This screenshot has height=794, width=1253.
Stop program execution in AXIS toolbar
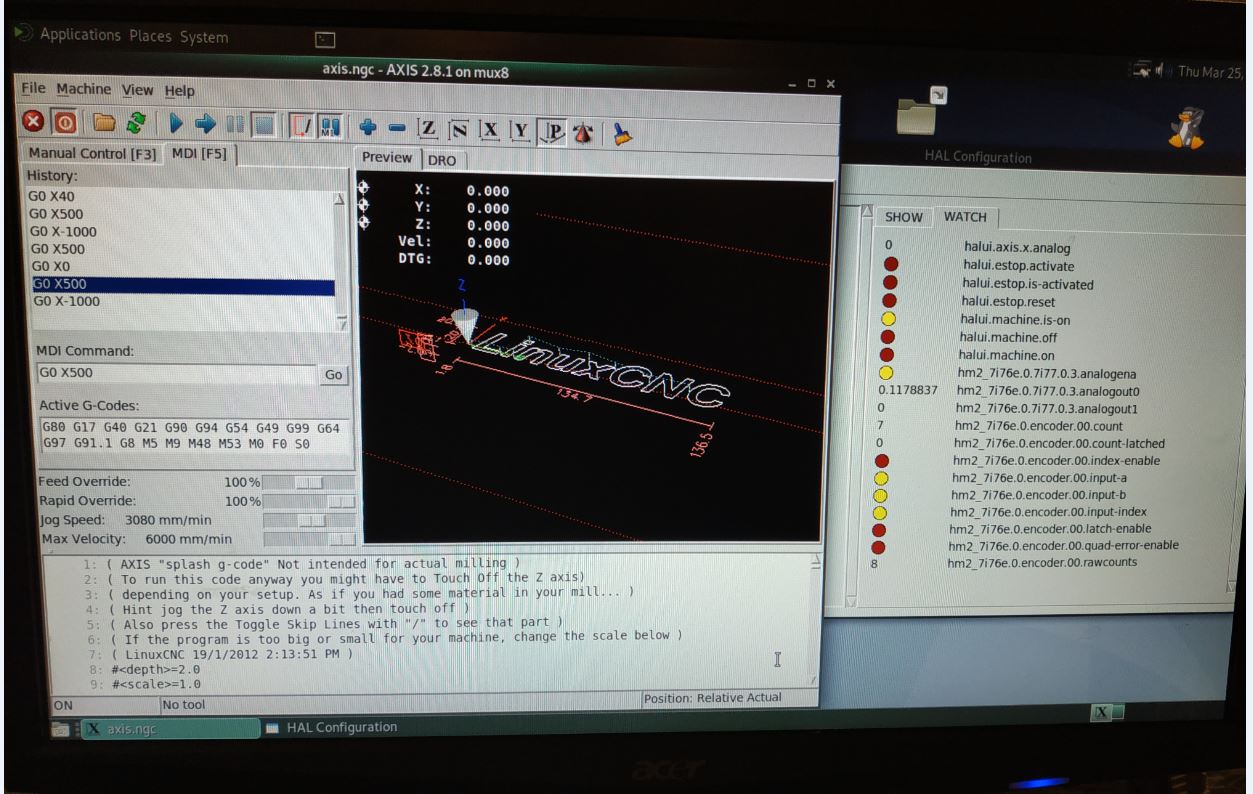pos(262,128)
